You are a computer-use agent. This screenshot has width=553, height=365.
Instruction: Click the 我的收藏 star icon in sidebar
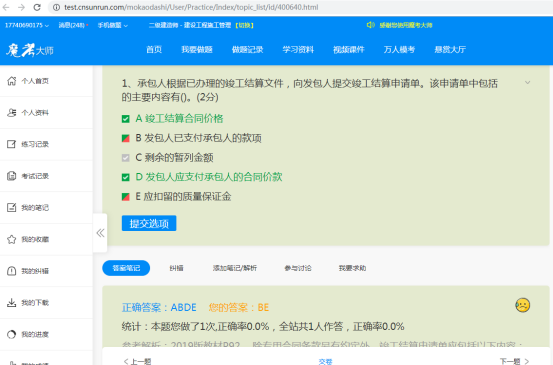[x=12, y=239]
